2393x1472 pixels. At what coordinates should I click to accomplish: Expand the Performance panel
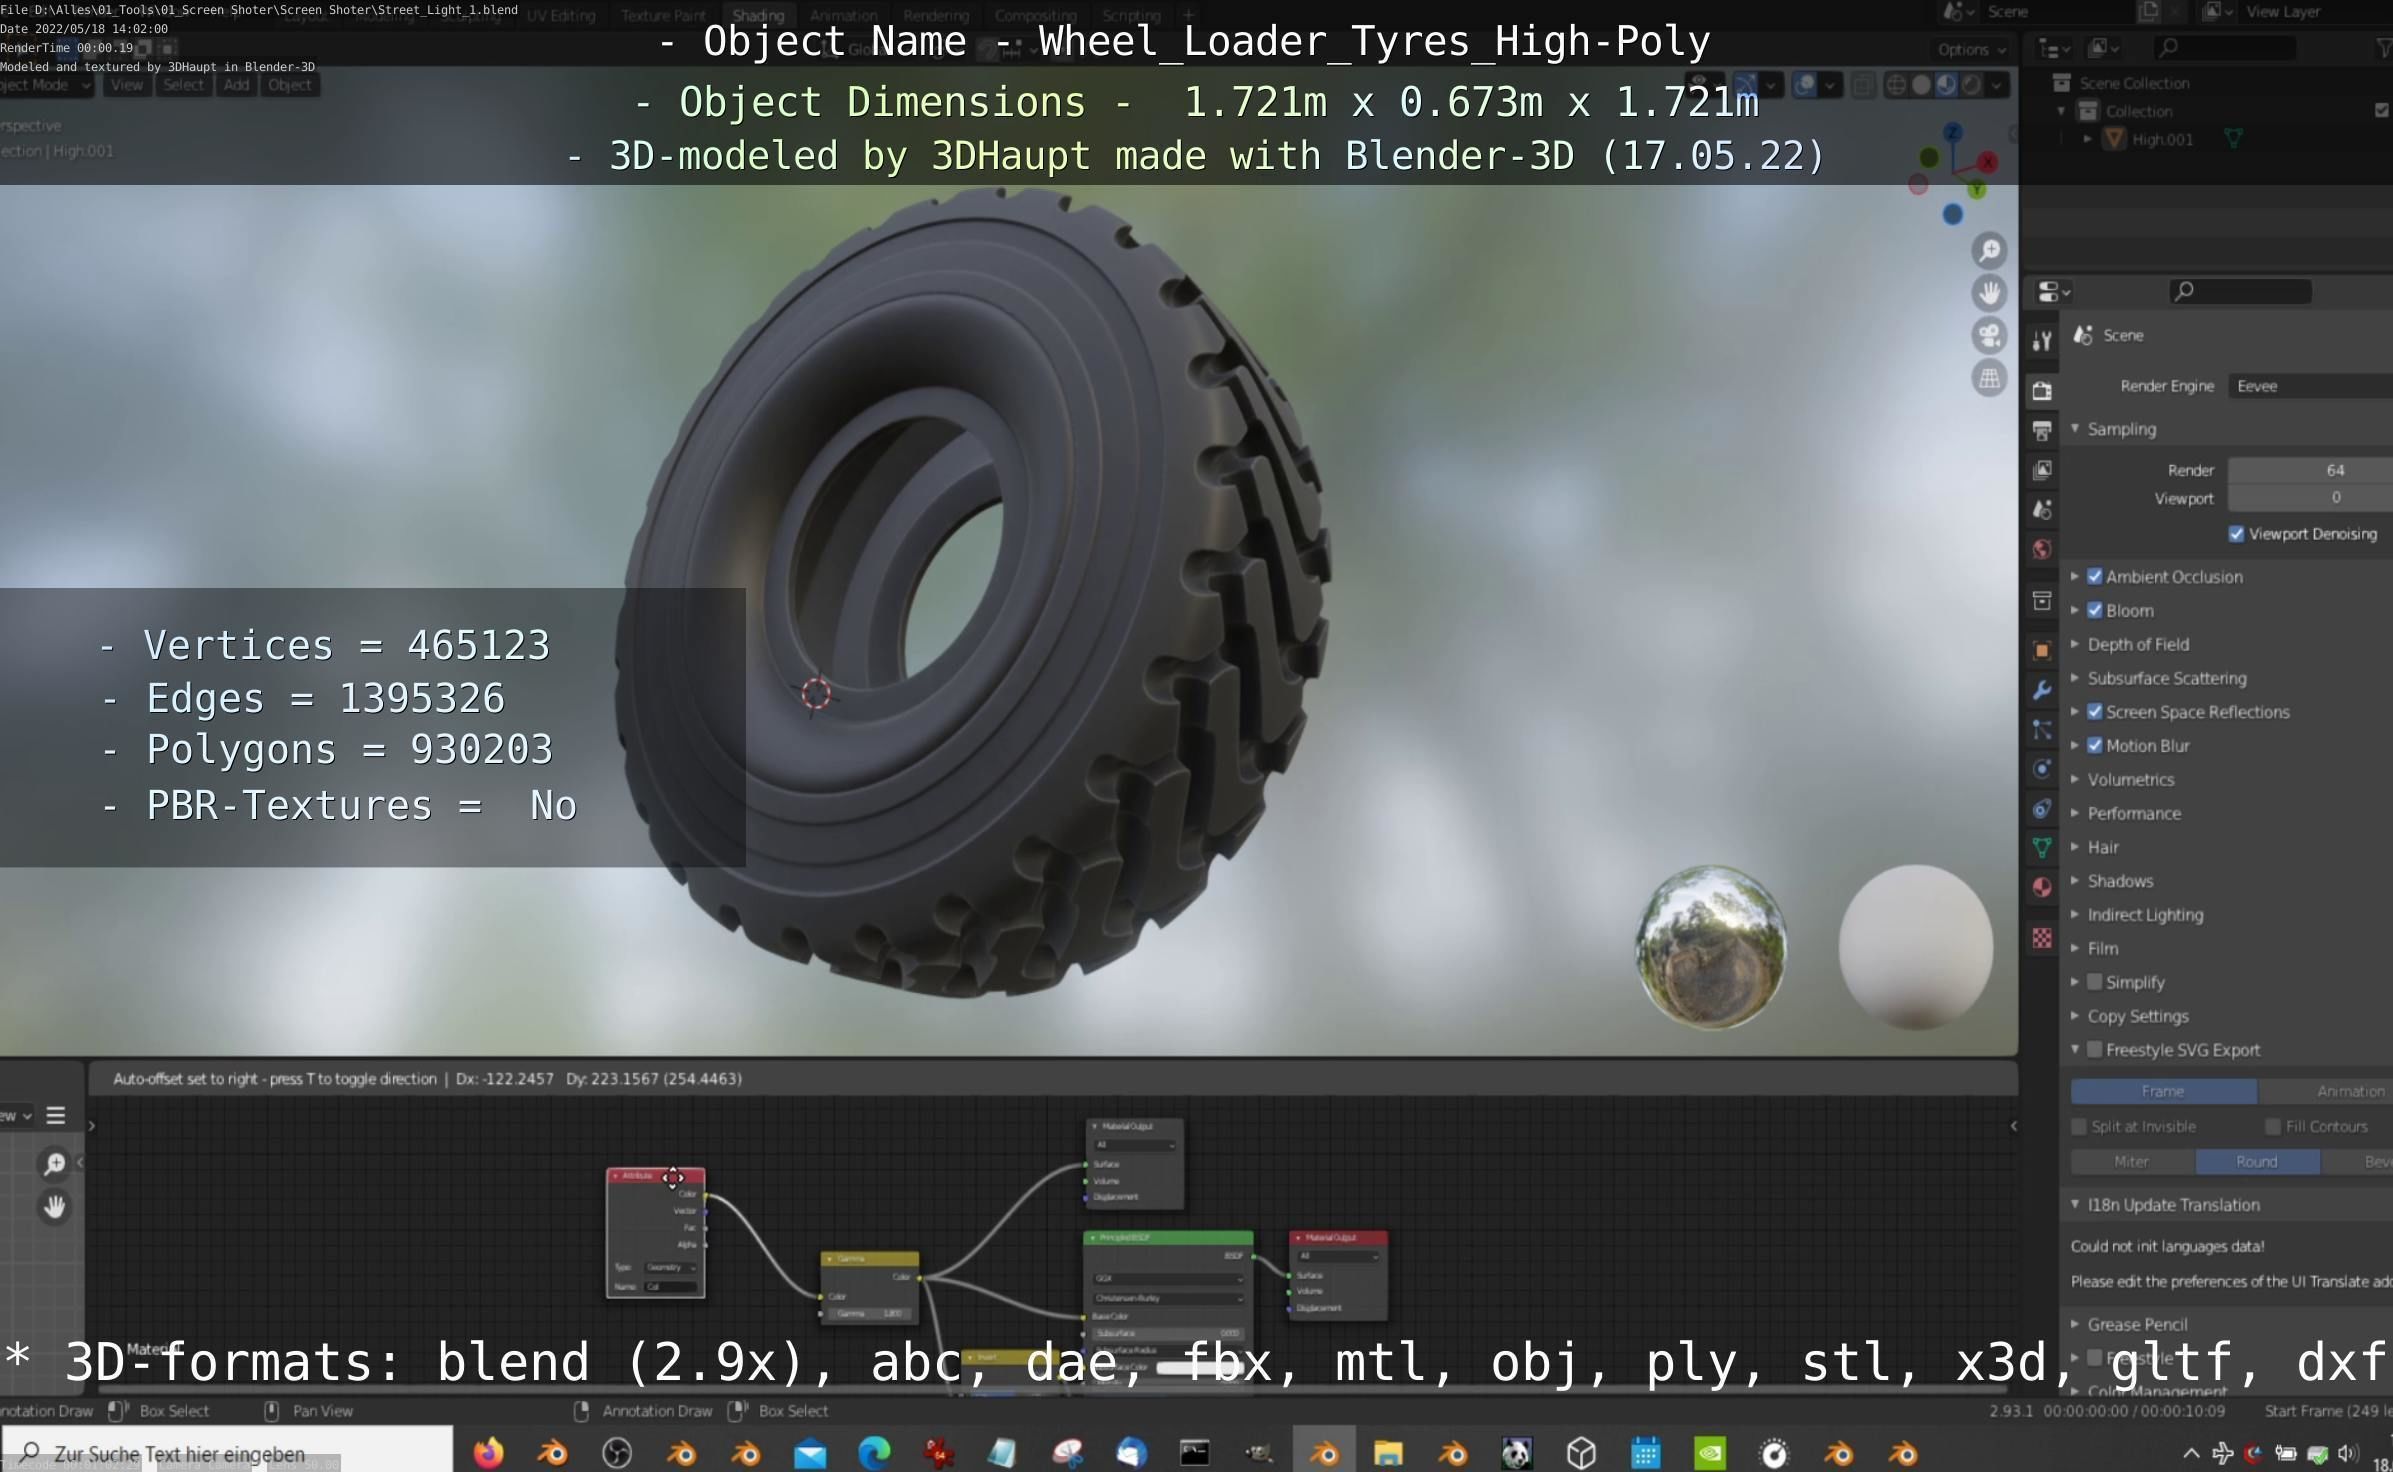point(2074,813)
